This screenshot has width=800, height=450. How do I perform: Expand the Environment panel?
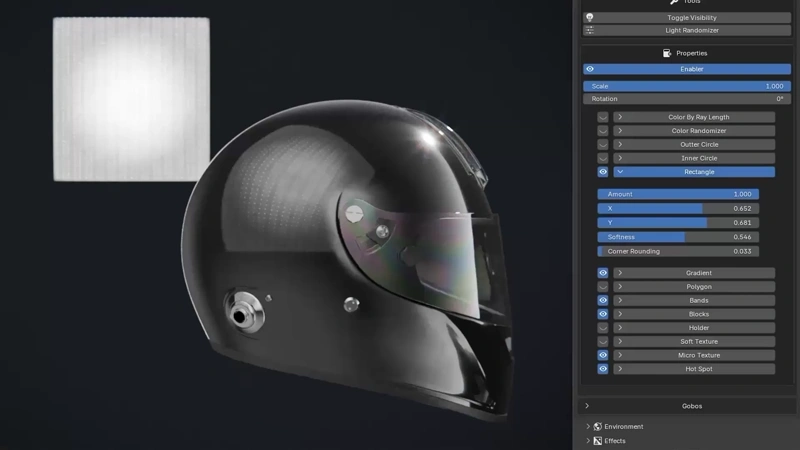588,427
